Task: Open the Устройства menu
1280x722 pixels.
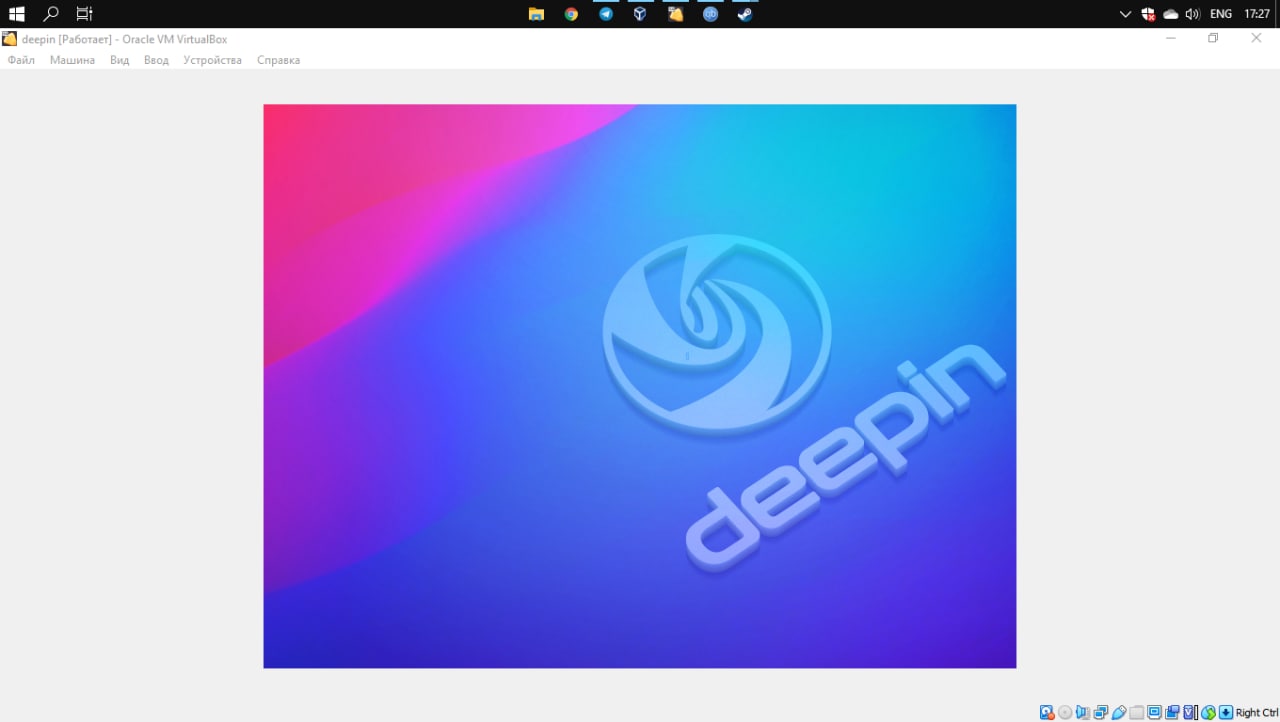Action: tap(212, 60)
